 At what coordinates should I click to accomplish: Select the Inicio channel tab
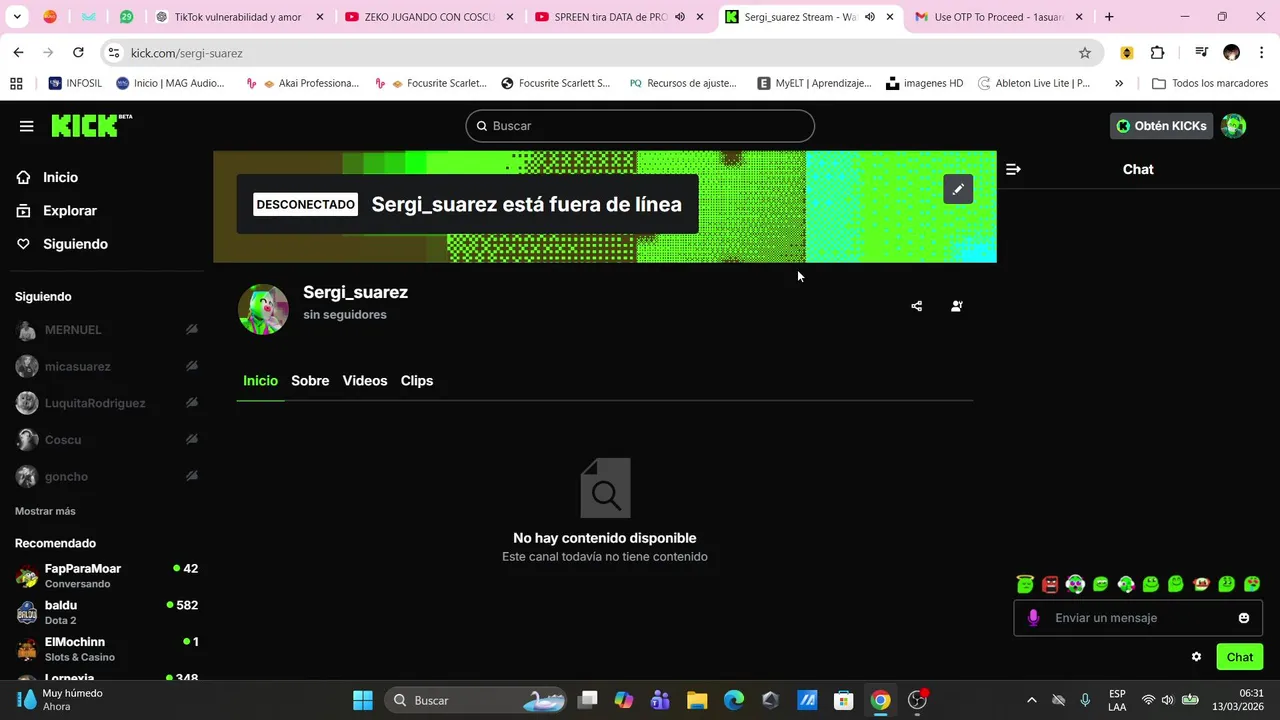point(260,381)
